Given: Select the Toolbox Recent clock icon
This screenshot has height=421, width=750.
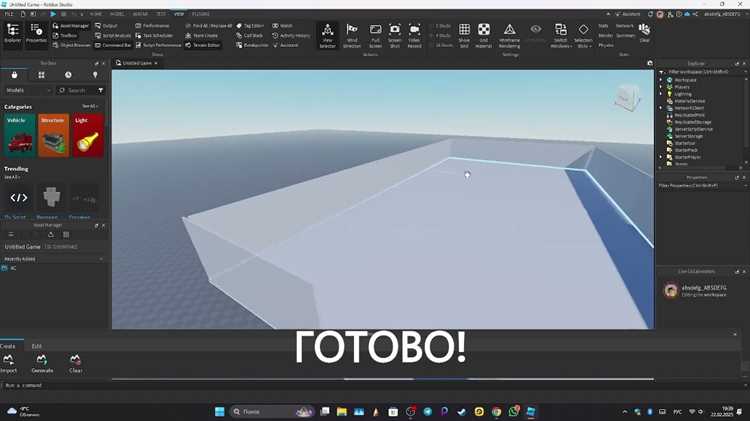Looking at the screenshot, I should (x=68, y=75).
